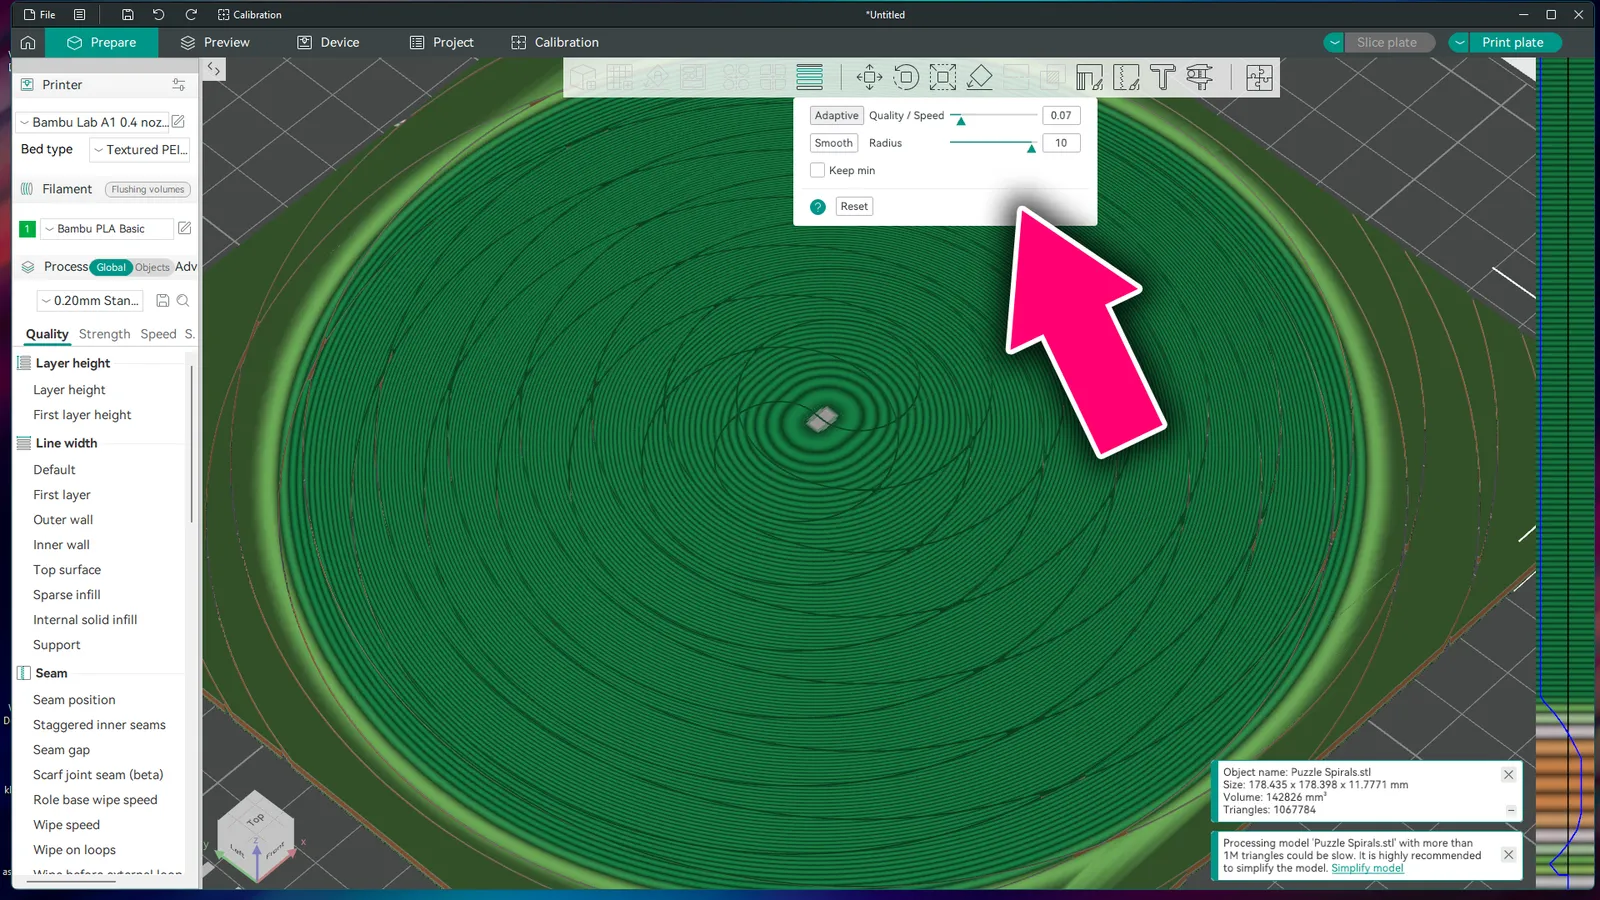
Task: Select the Text shape tool
Action: (x=1163, y=77)
